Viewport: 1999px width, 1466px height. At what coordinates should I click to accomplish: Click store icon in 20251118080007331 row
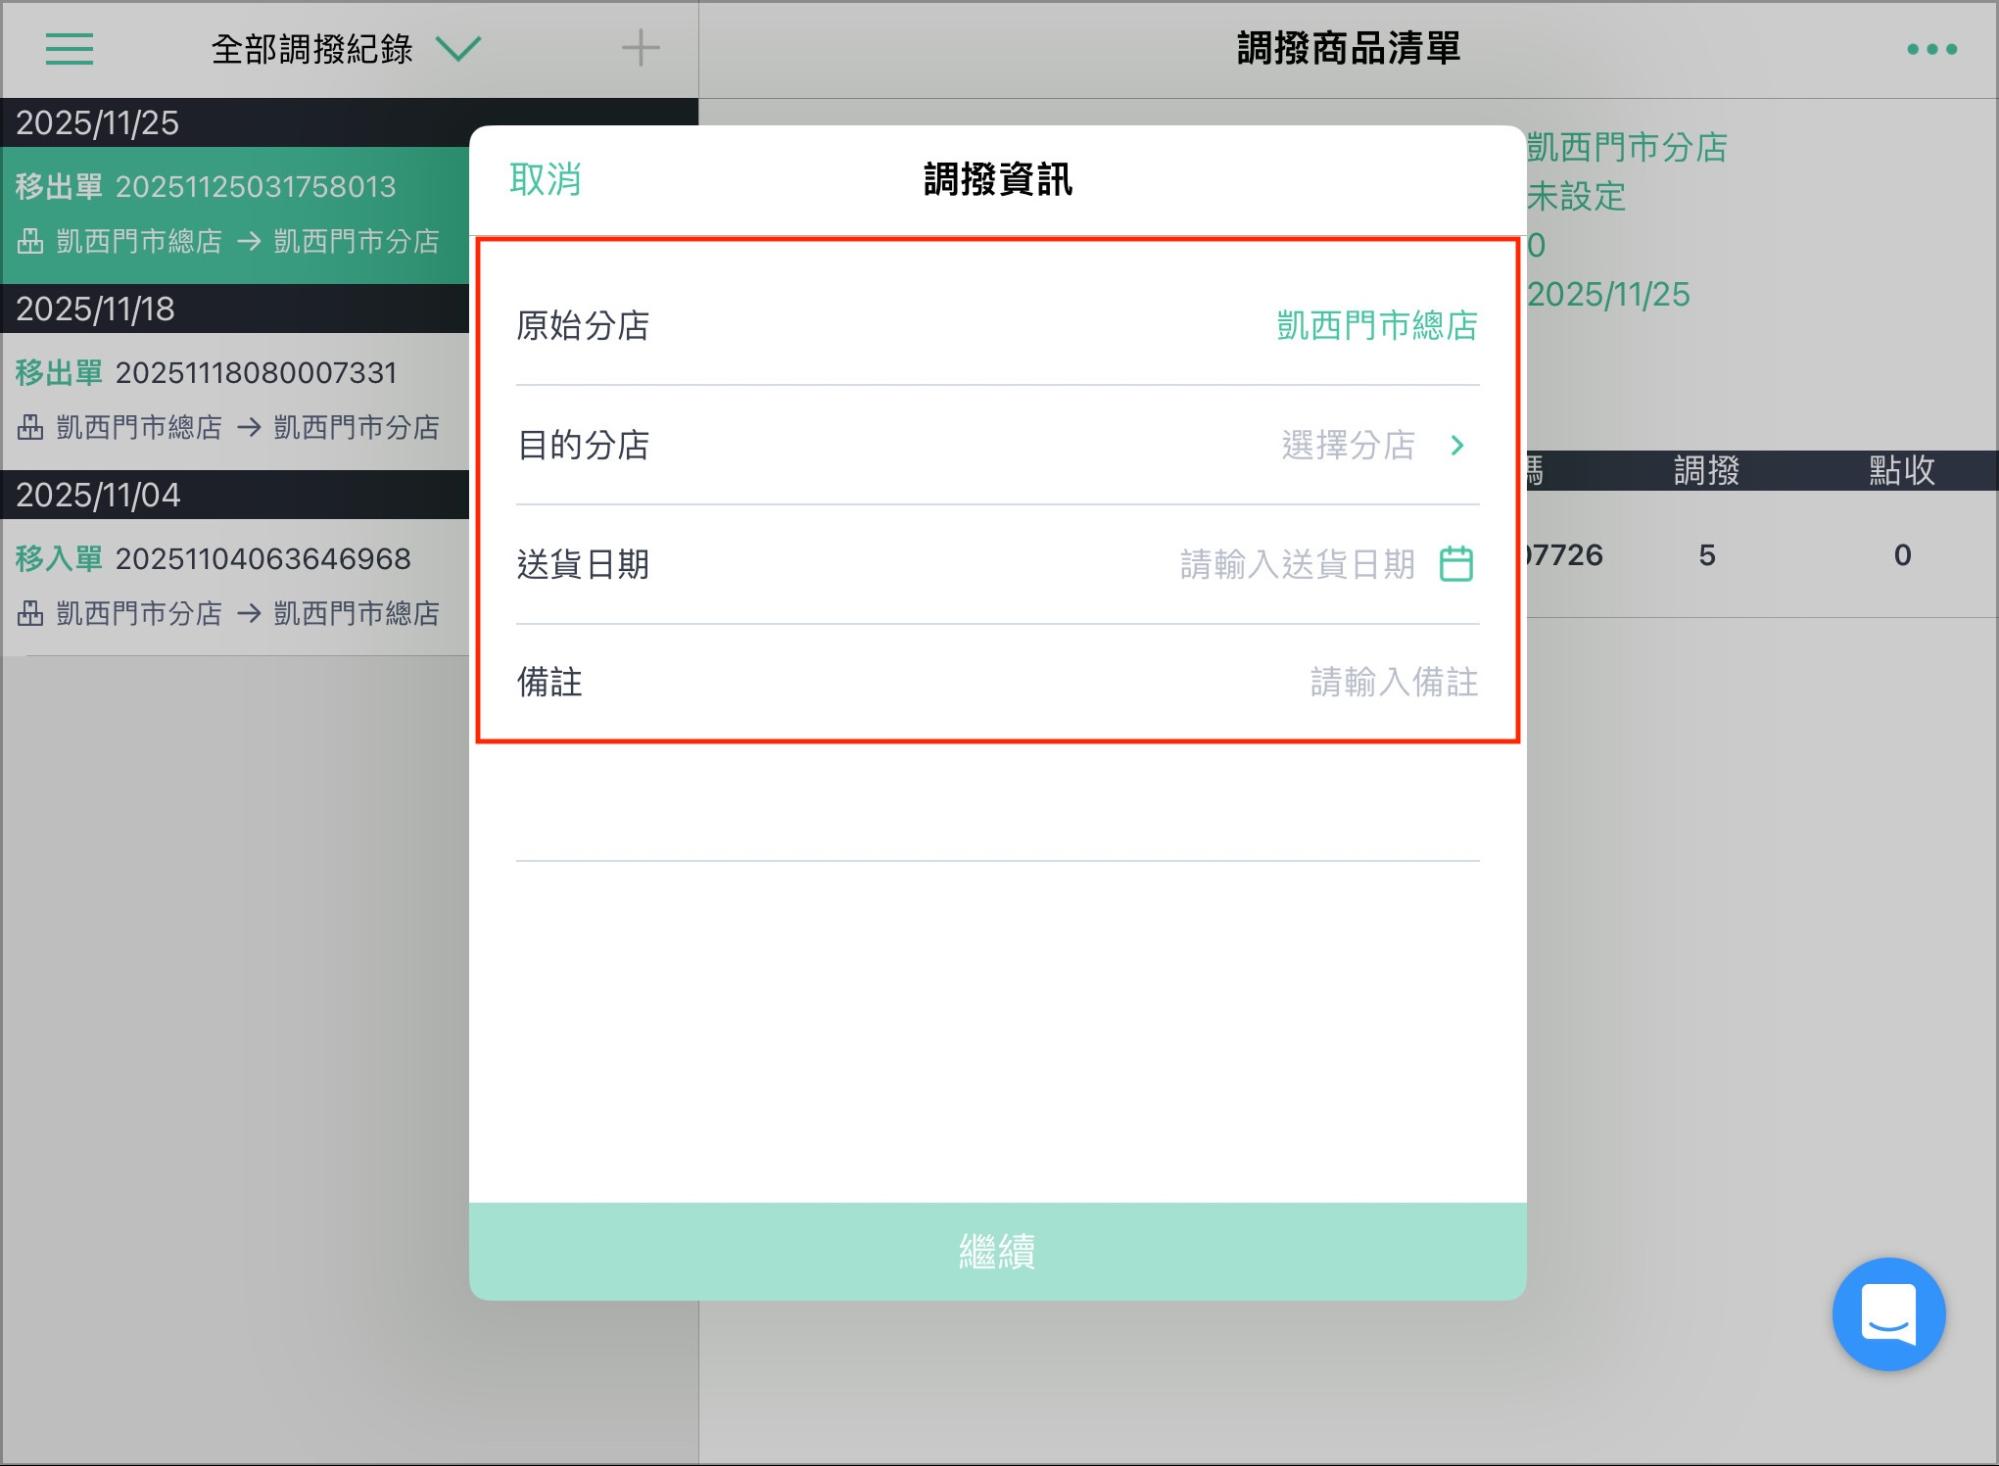coord(30,427)
